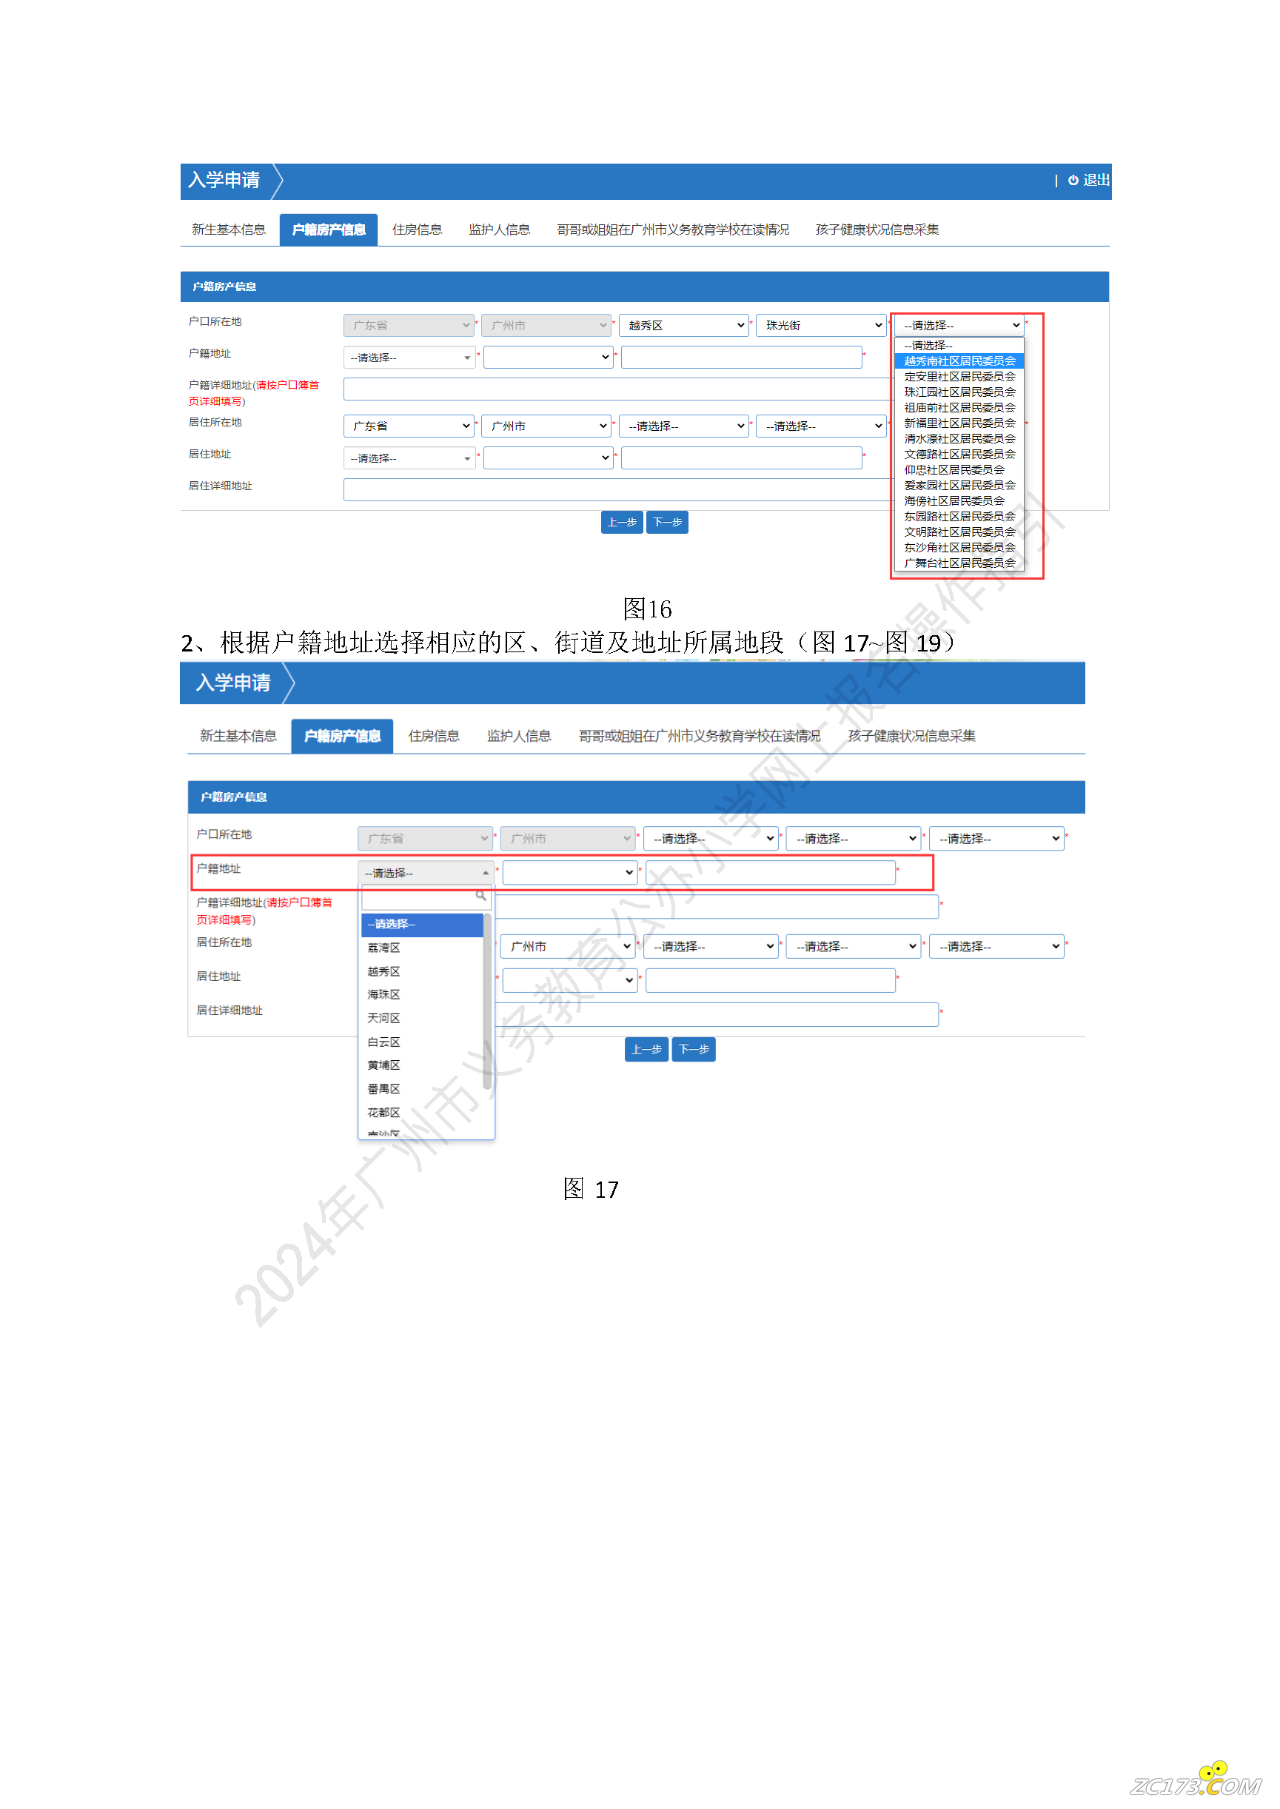Image resolution: width=1280 pixels, height=1809 pixels.
Task: Select 海傍社区居民委员会 option
Action: tap(959, 501)
